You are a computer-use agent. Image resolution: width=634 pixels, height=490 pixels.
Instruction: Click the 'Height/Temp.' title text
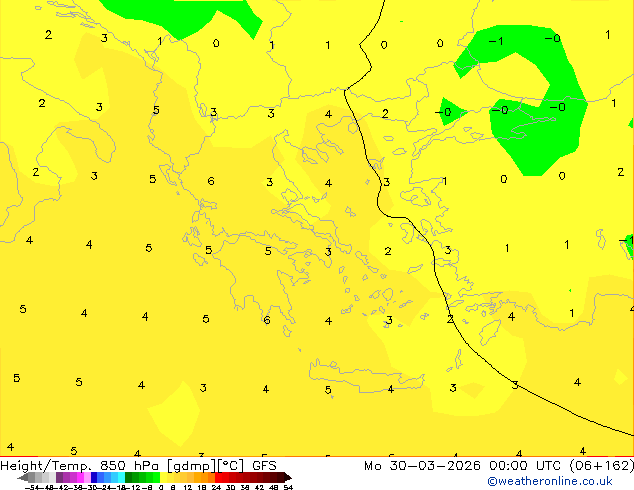click(x=46, y=466)
